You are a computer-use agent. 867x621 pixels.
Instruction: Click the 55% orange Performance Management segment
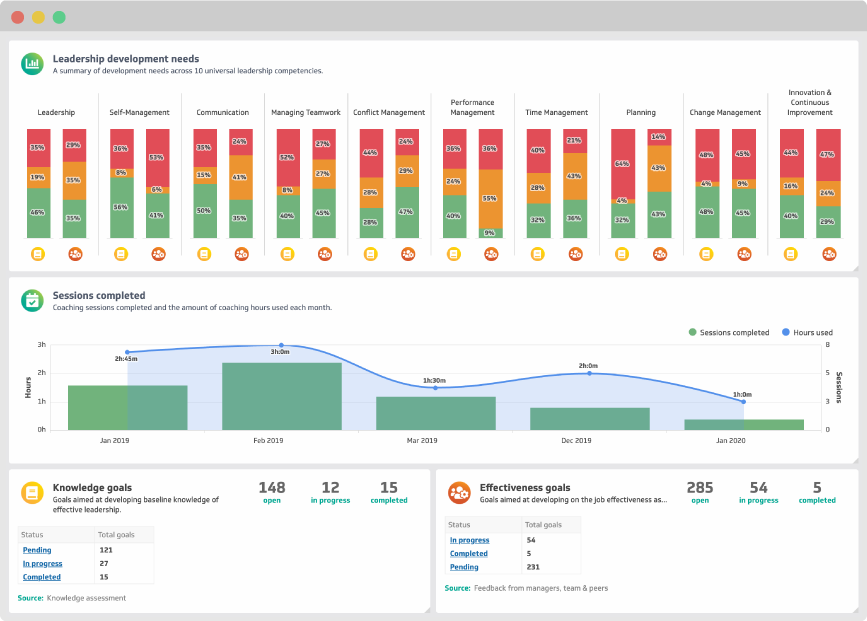click(x=490, y=198)
